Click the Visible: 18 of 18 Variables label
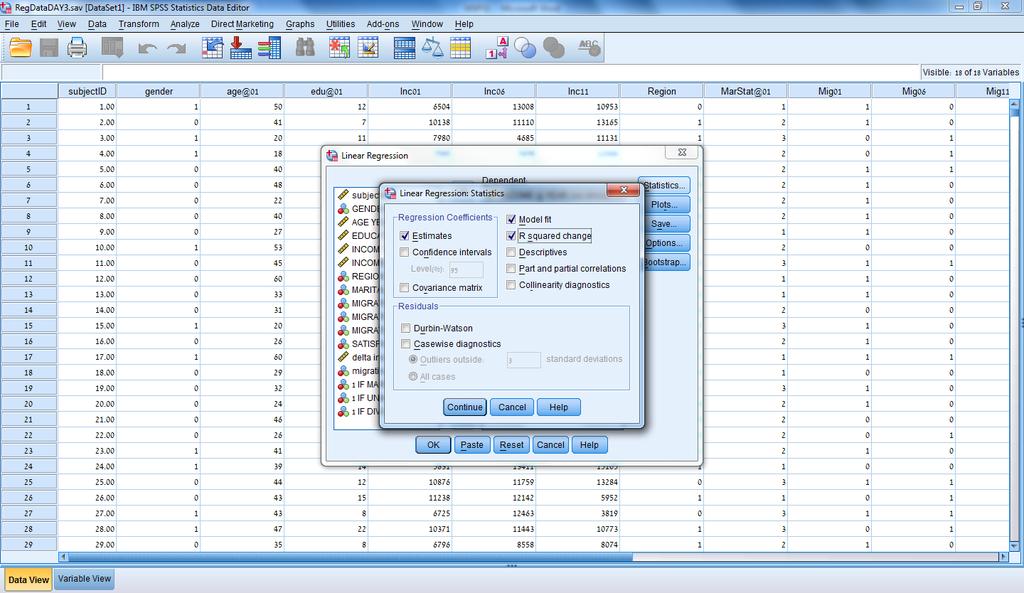This screenshot has width=1024, height=593. [970, 72]
